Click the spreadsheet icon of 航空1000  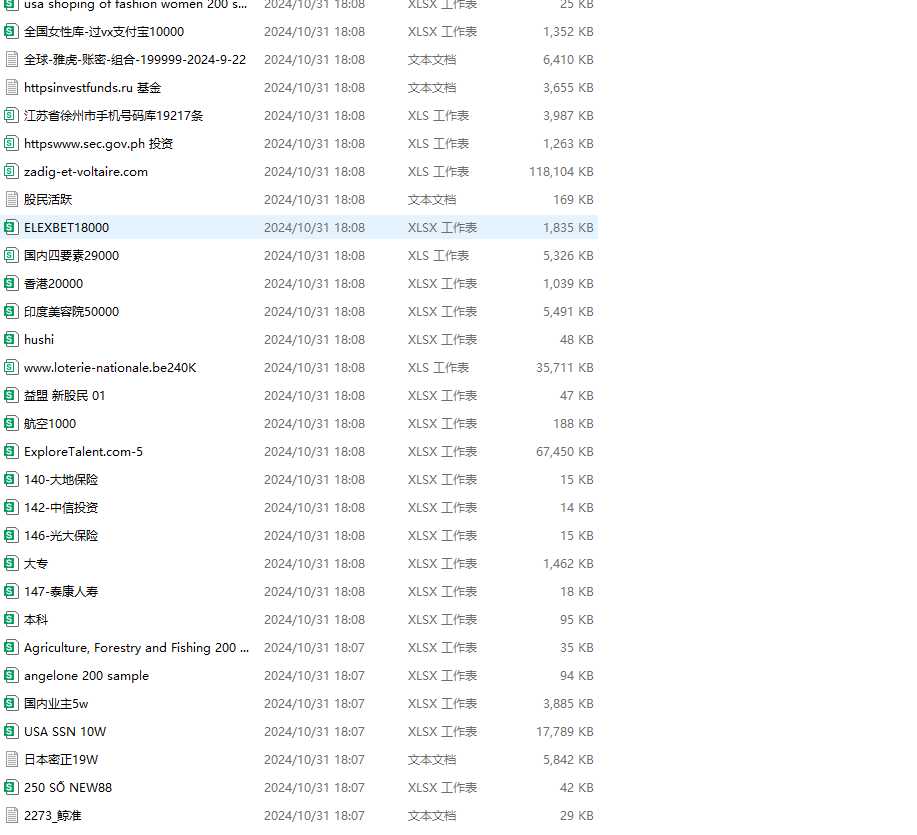pos(11,424)
